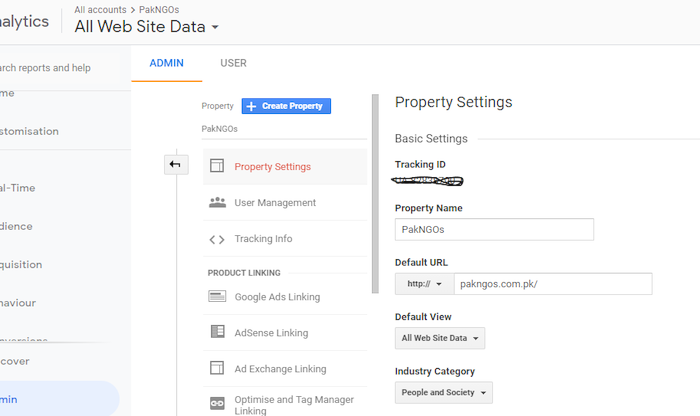Open the http:// protocol dropdown

tap(424, 284)
